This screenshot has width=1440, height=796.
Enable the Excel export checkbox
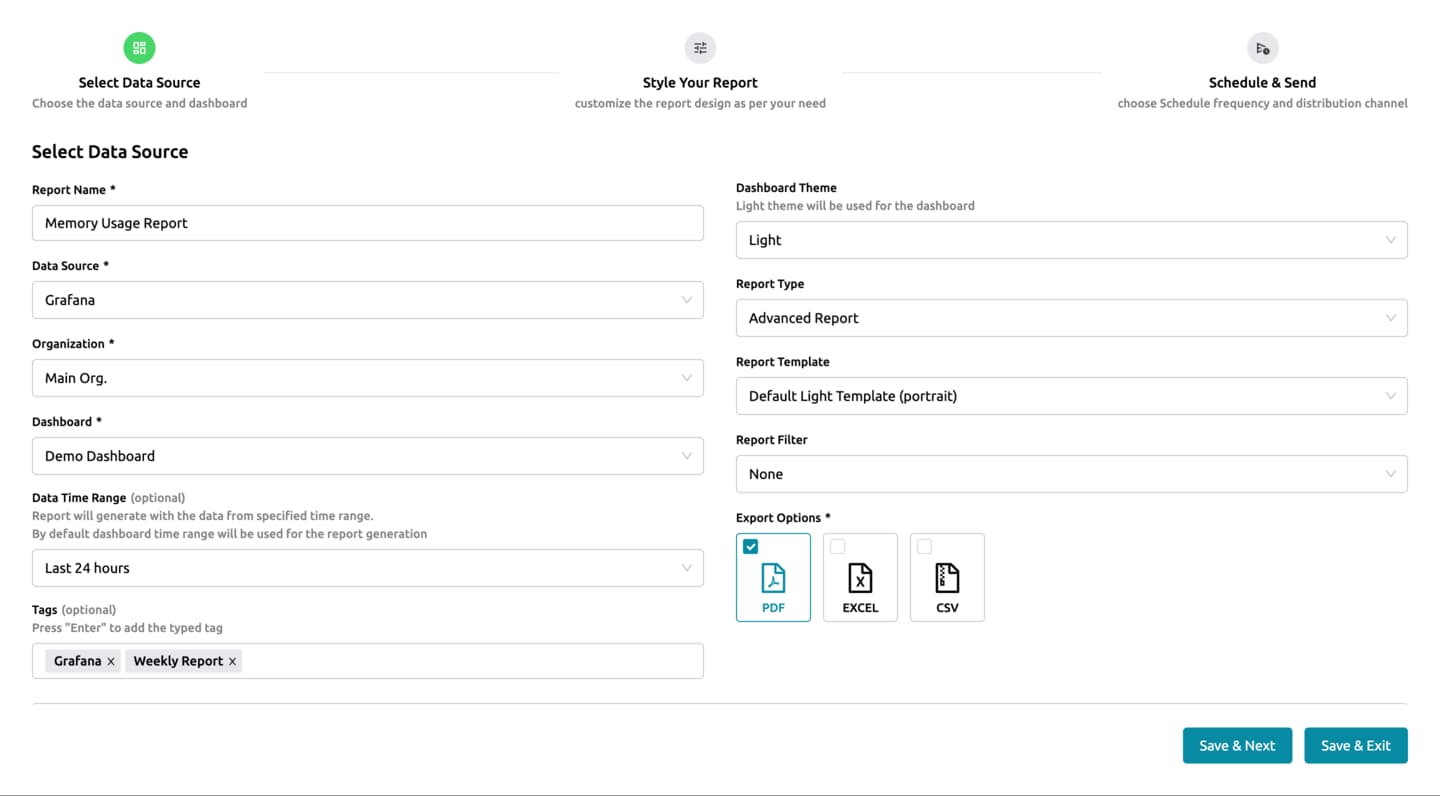[838, 547]
